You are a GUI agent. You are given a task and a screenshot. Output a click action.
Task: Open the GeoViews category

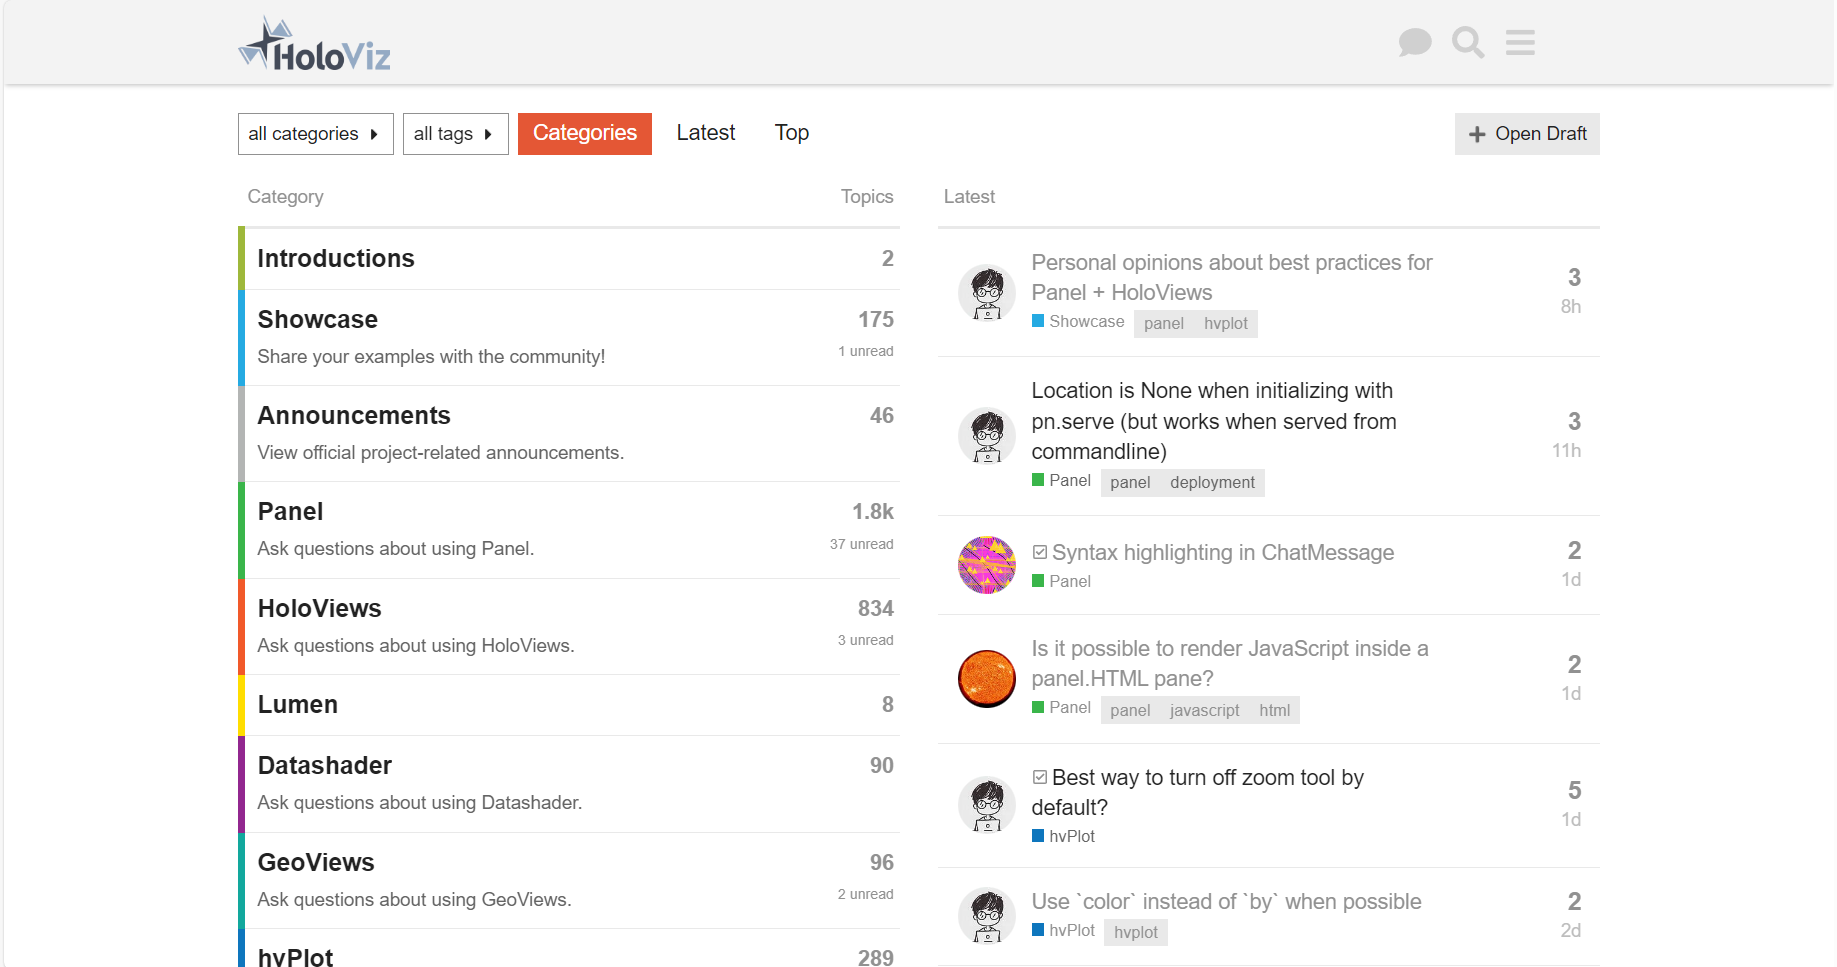(315, 862)
